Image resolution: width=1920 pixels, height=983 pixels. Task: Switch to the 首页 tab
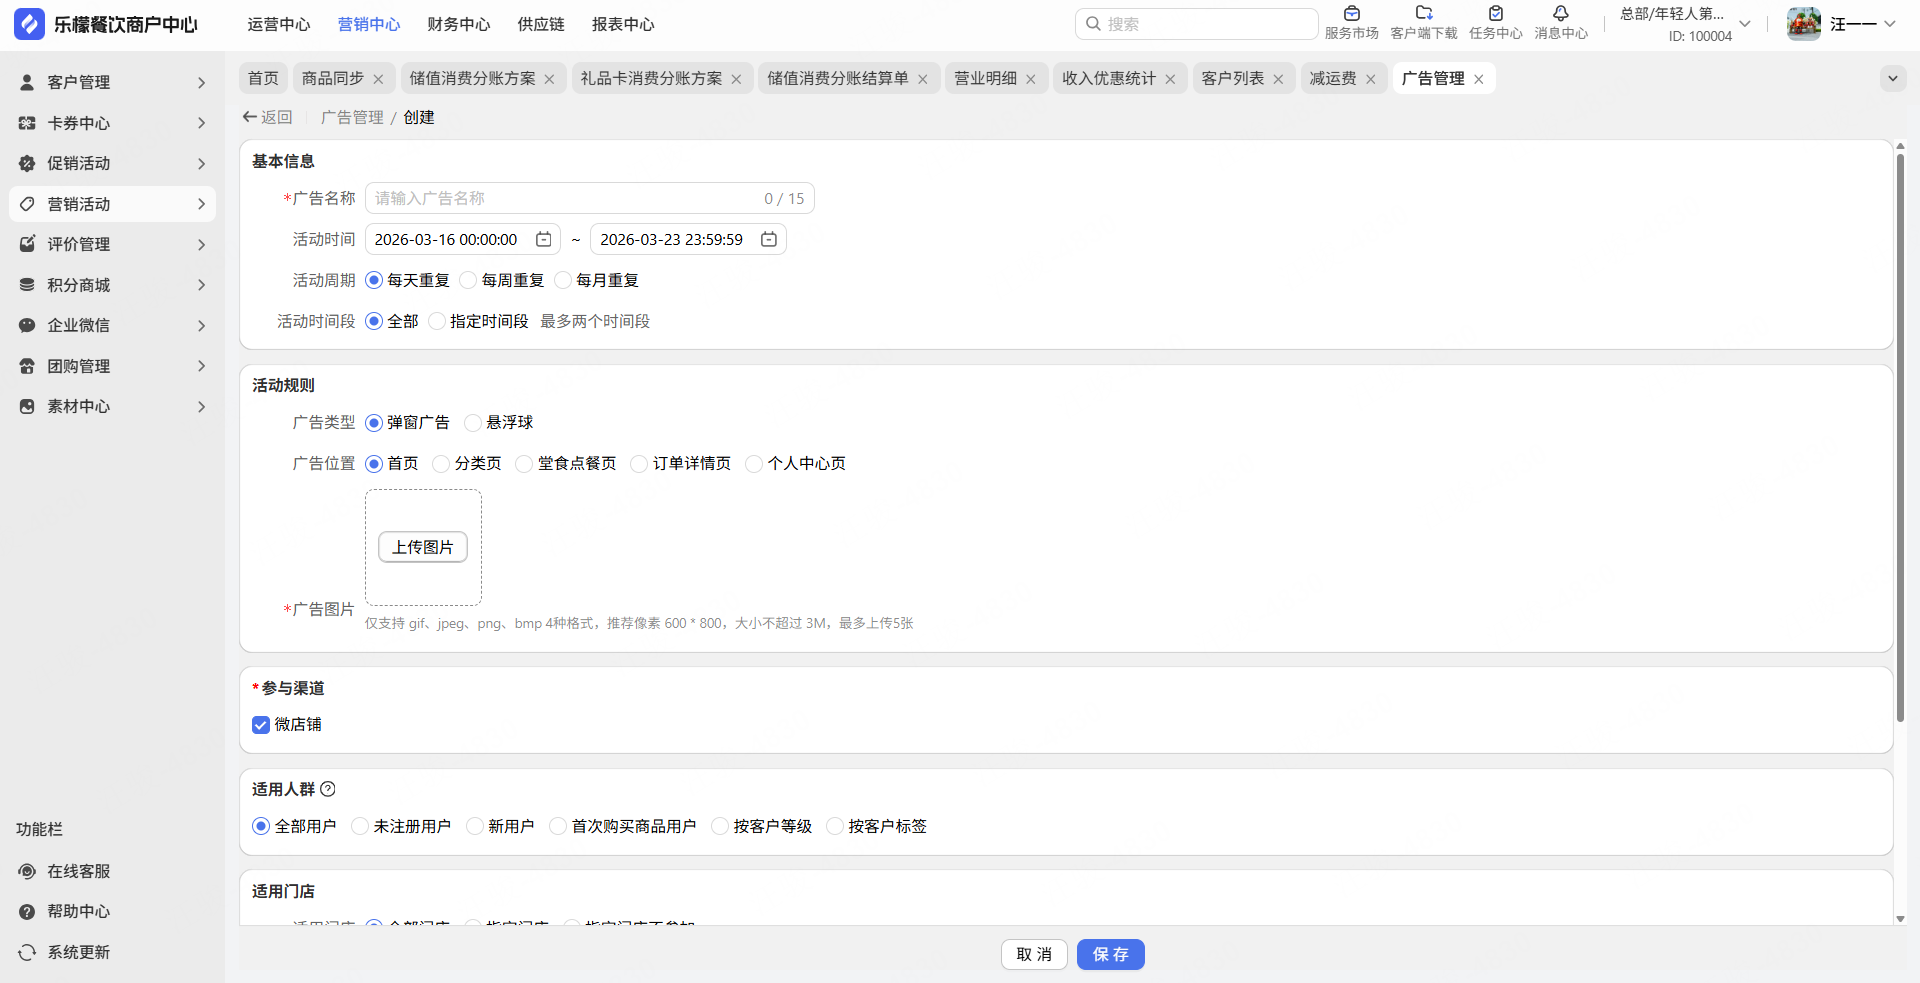[264, 78]
